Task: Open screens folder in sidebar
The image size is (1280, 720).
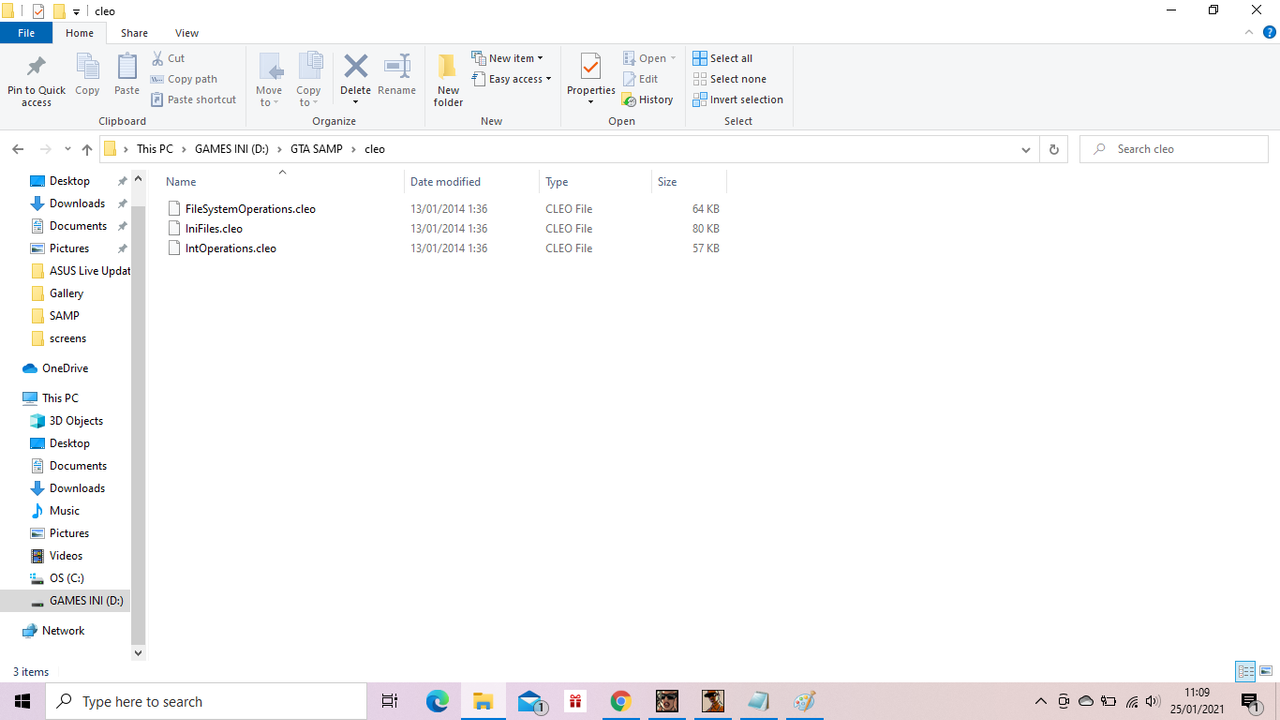Action: coord(58,338)
